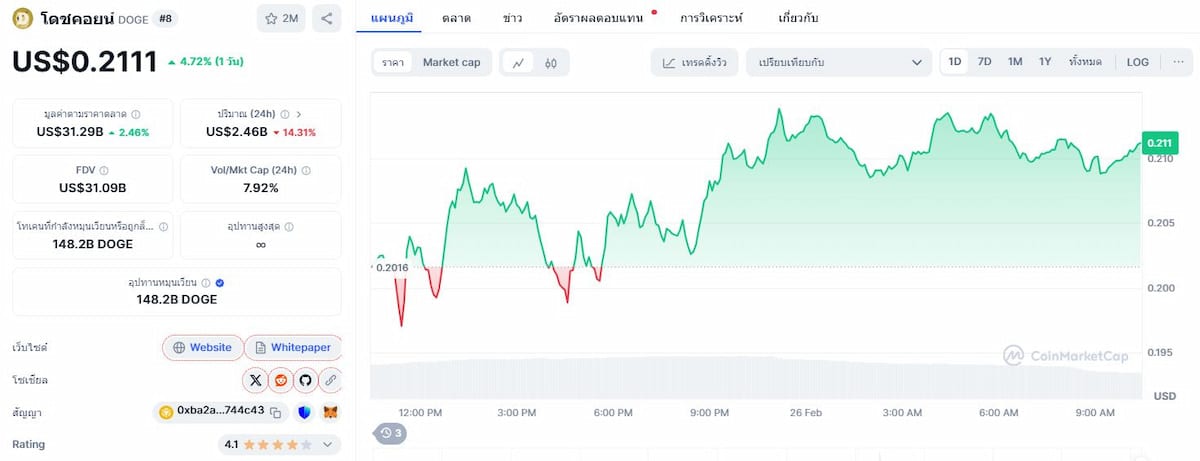This screenshot has width=1200, height=461.
Task: Click the blue security shield icon
Action: point(304,411)
